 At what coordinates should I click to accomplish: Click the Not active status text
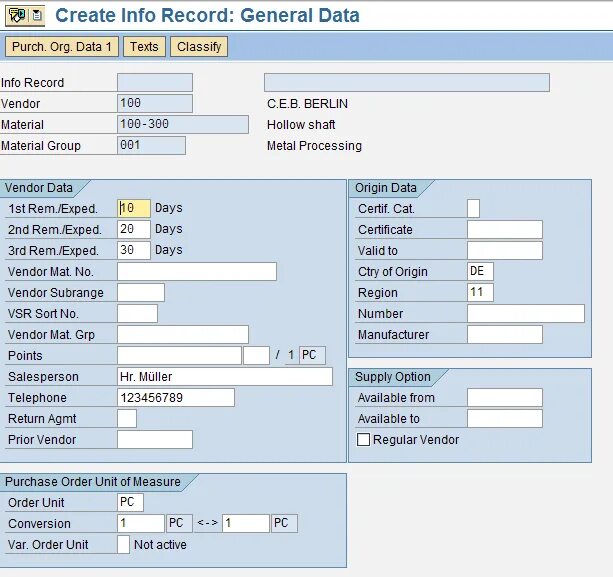click(x=160, y=545)
